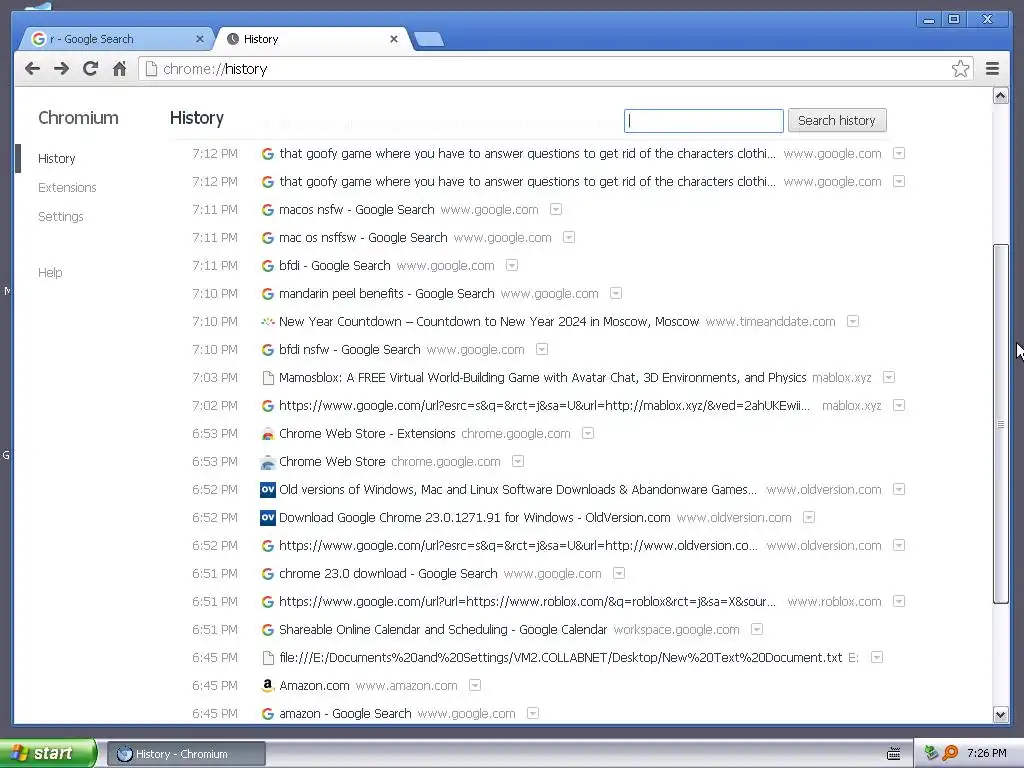
Task: Expand the dropdown for 'mac os nsffsw' entry
Action: (569, 238)
